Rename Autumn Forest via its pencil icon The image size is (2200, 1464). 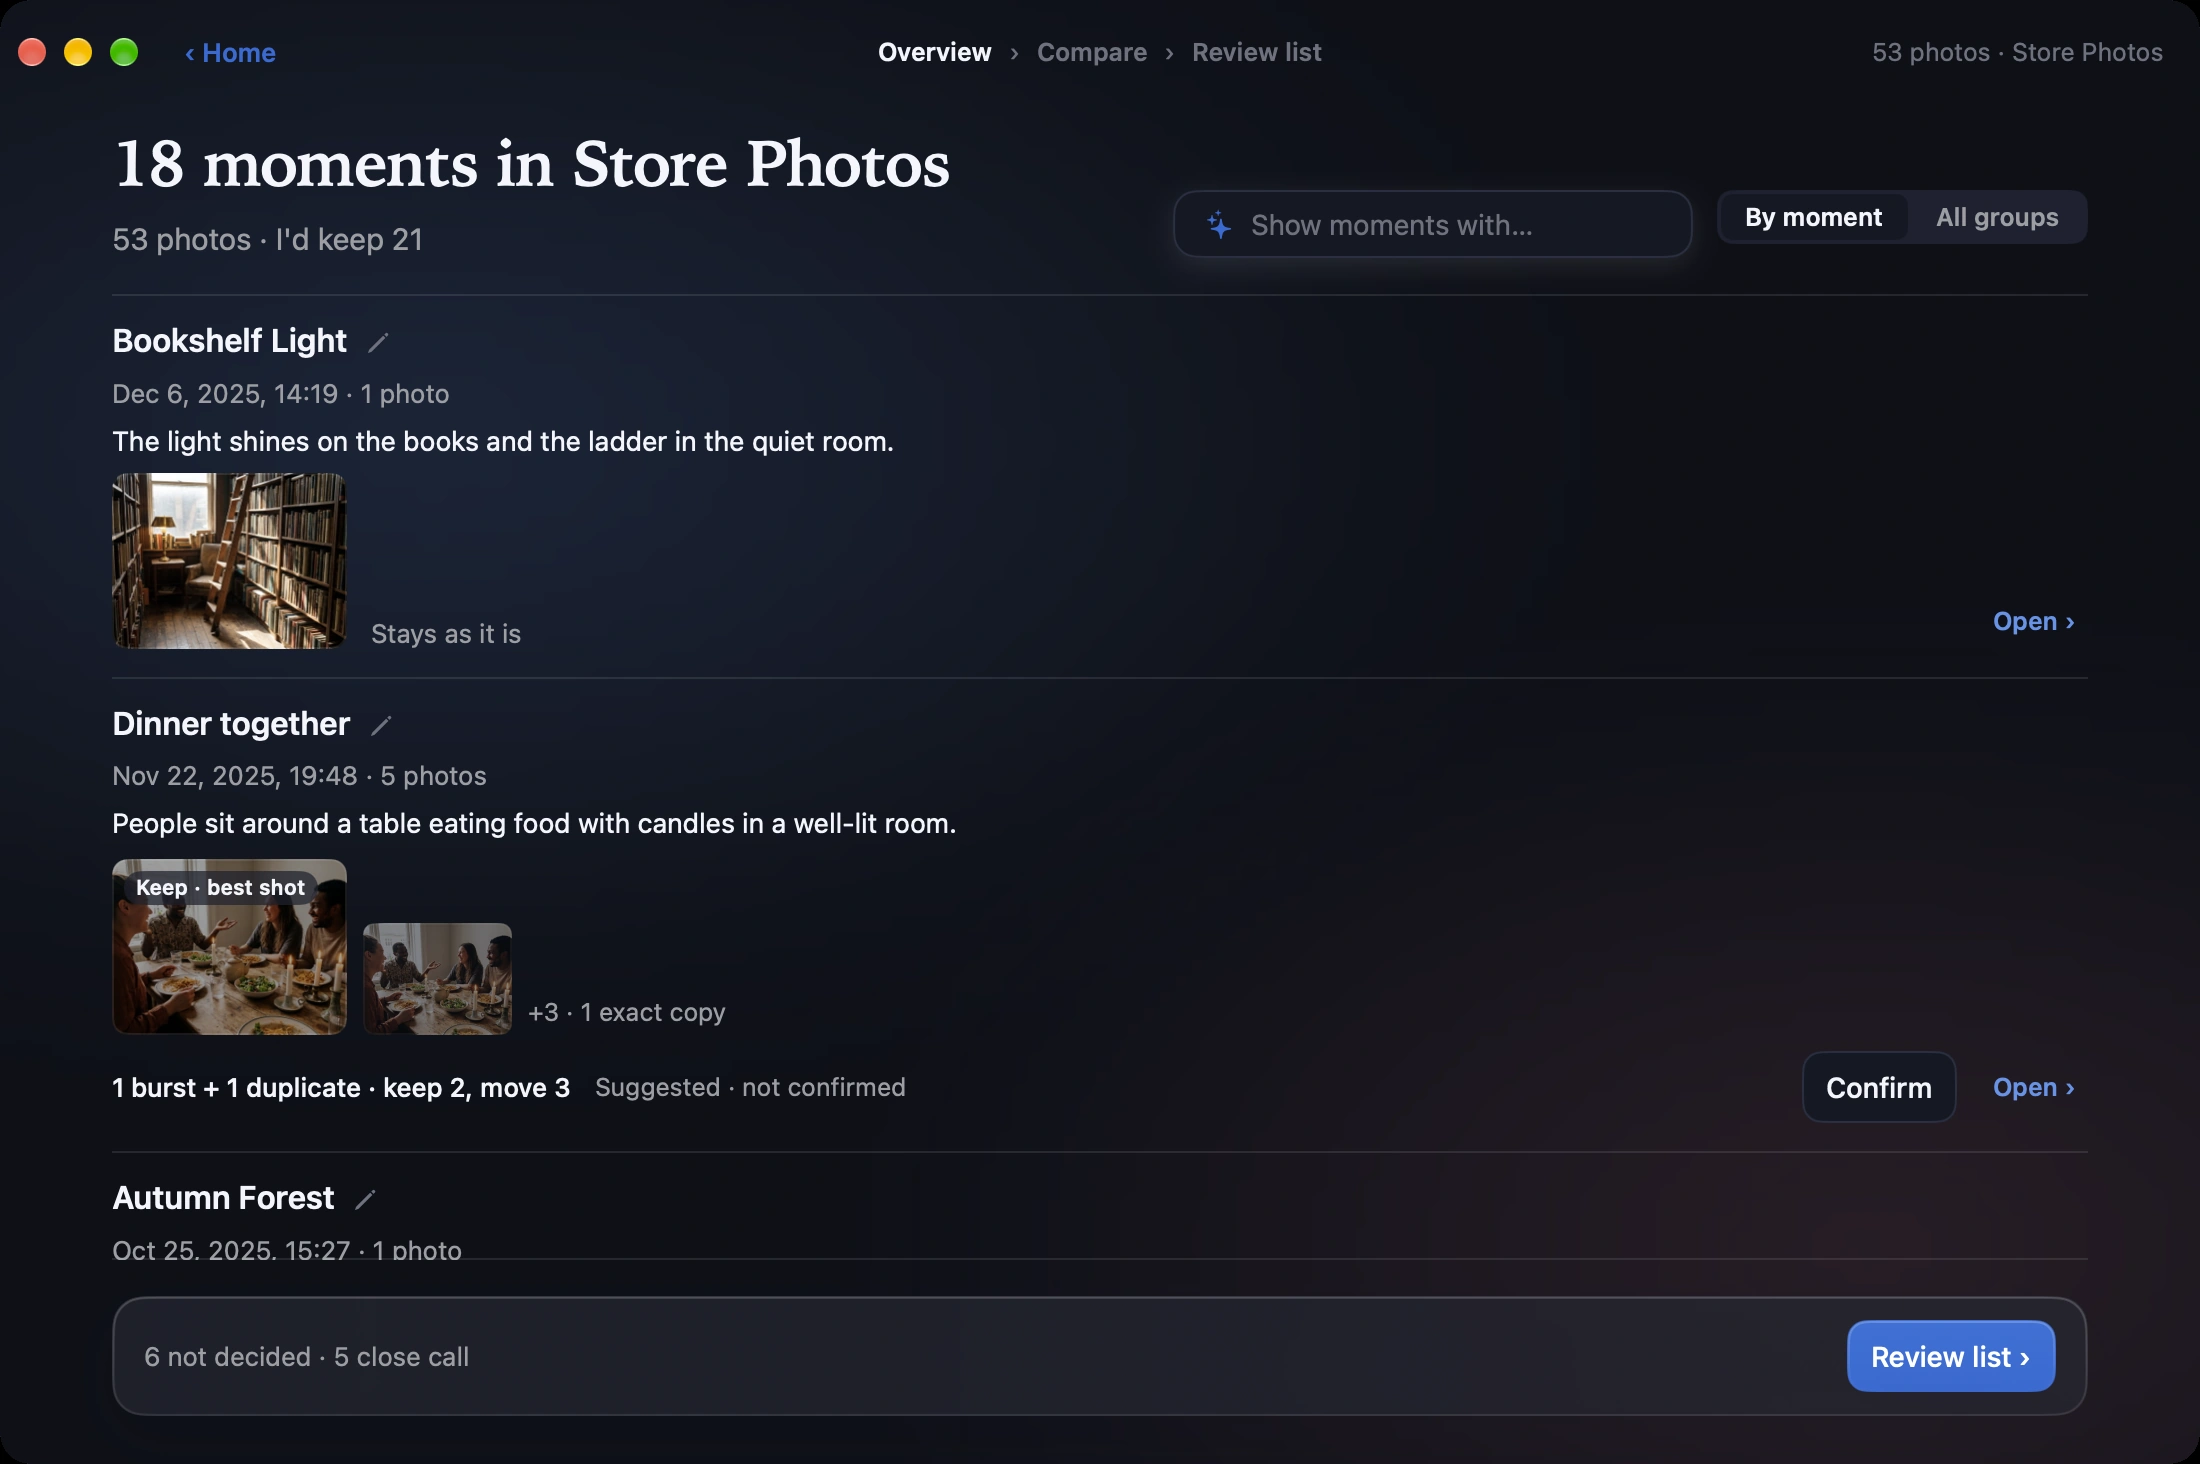coord(365,1199)
